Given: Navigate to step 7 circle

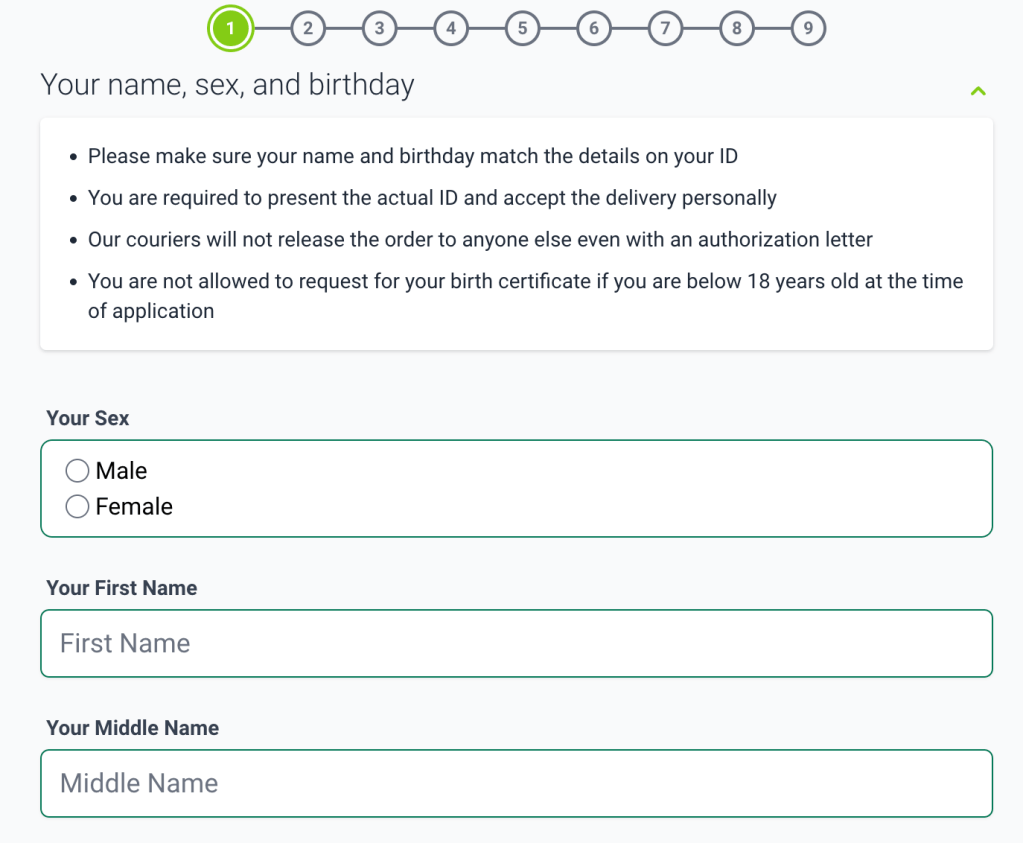Looking at the screenshot, I should point(665,29).
